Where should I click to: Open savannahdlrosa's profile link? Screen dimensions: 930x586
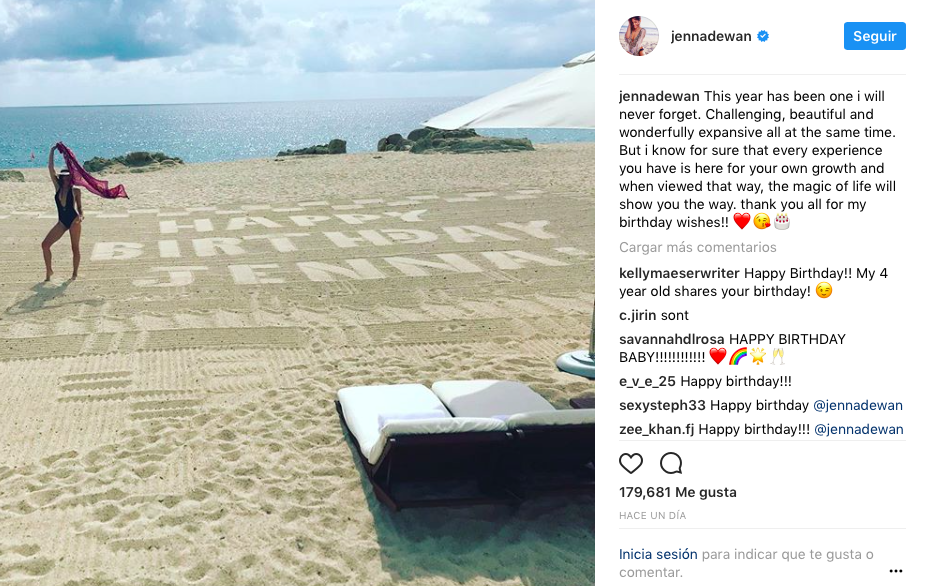(671, 339)
